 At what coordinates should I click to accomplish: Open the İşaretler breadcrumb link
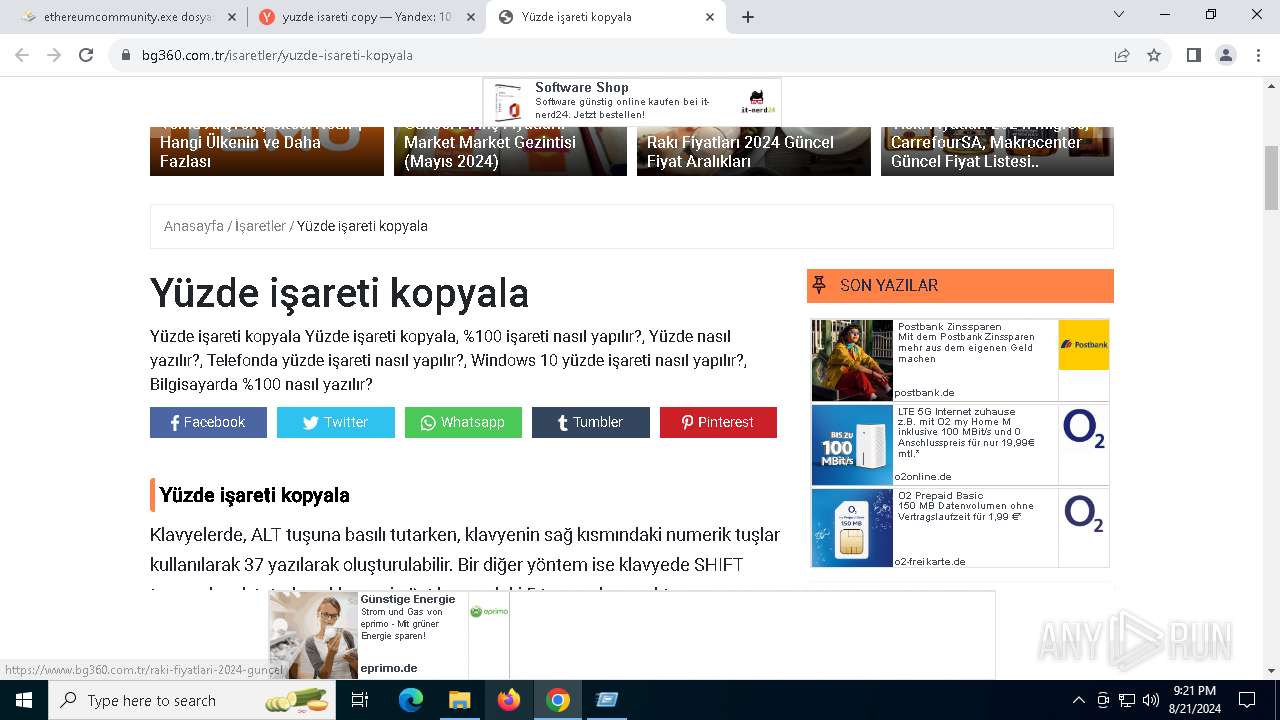(260, 226)
